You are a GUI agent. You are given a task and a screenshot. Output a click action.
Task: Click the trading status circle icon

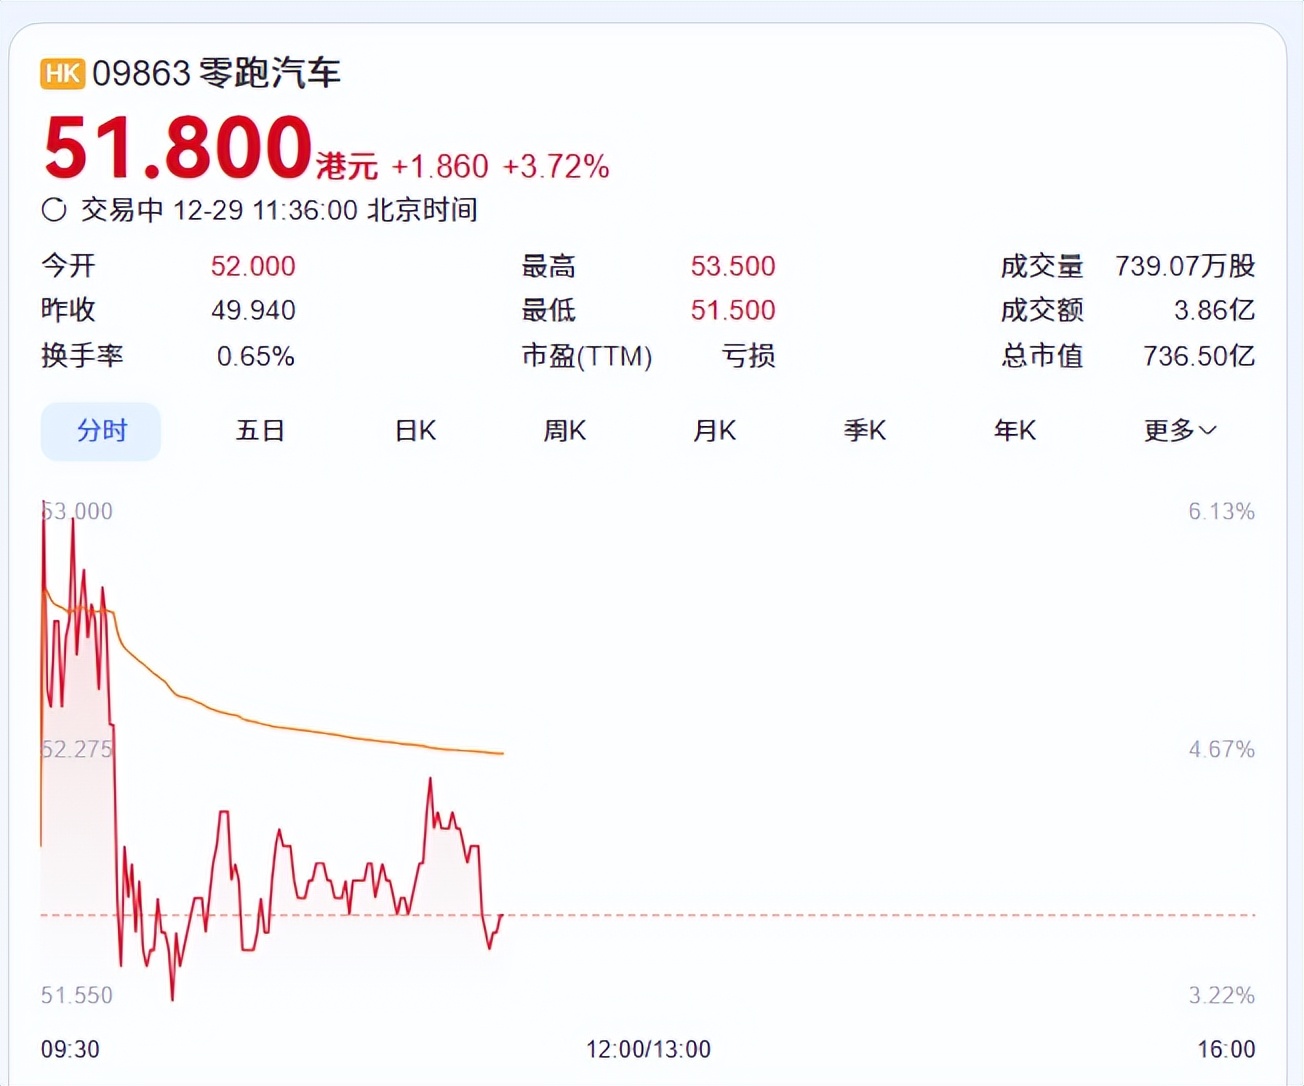click(54, 210)
